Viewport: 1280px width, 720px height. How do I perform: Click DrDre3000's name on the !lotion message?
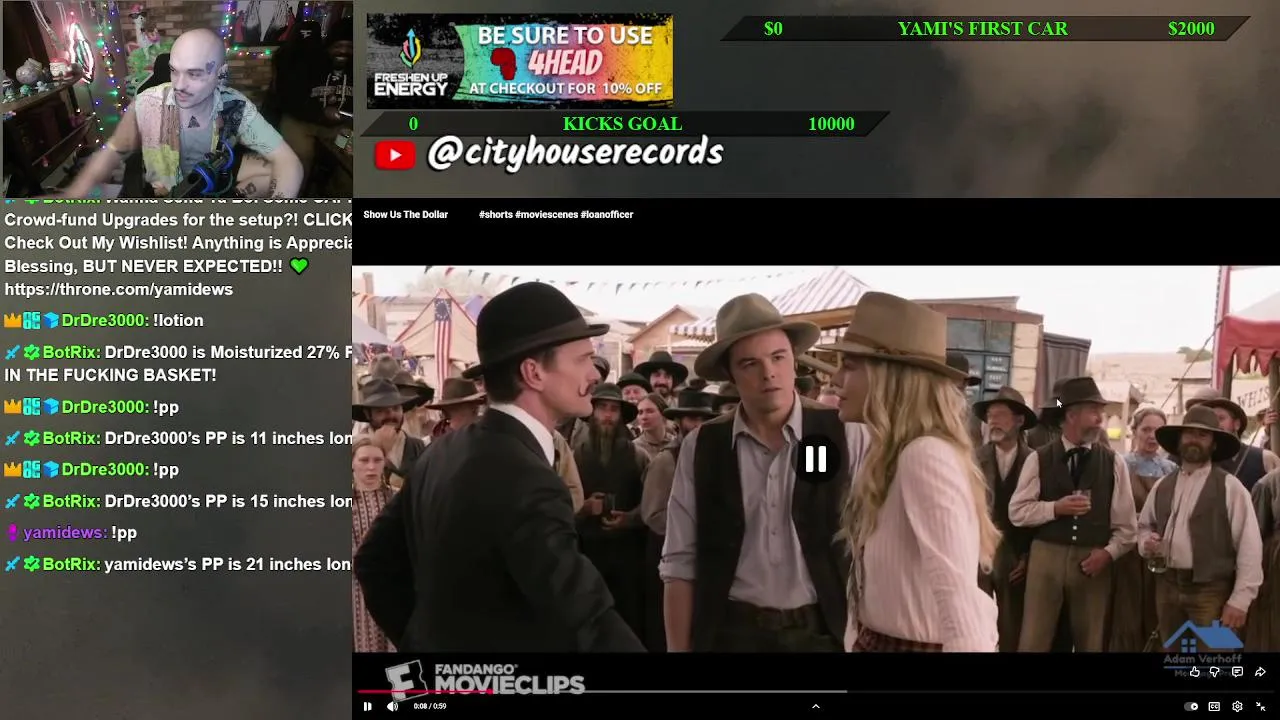click(x=104, y=320)
